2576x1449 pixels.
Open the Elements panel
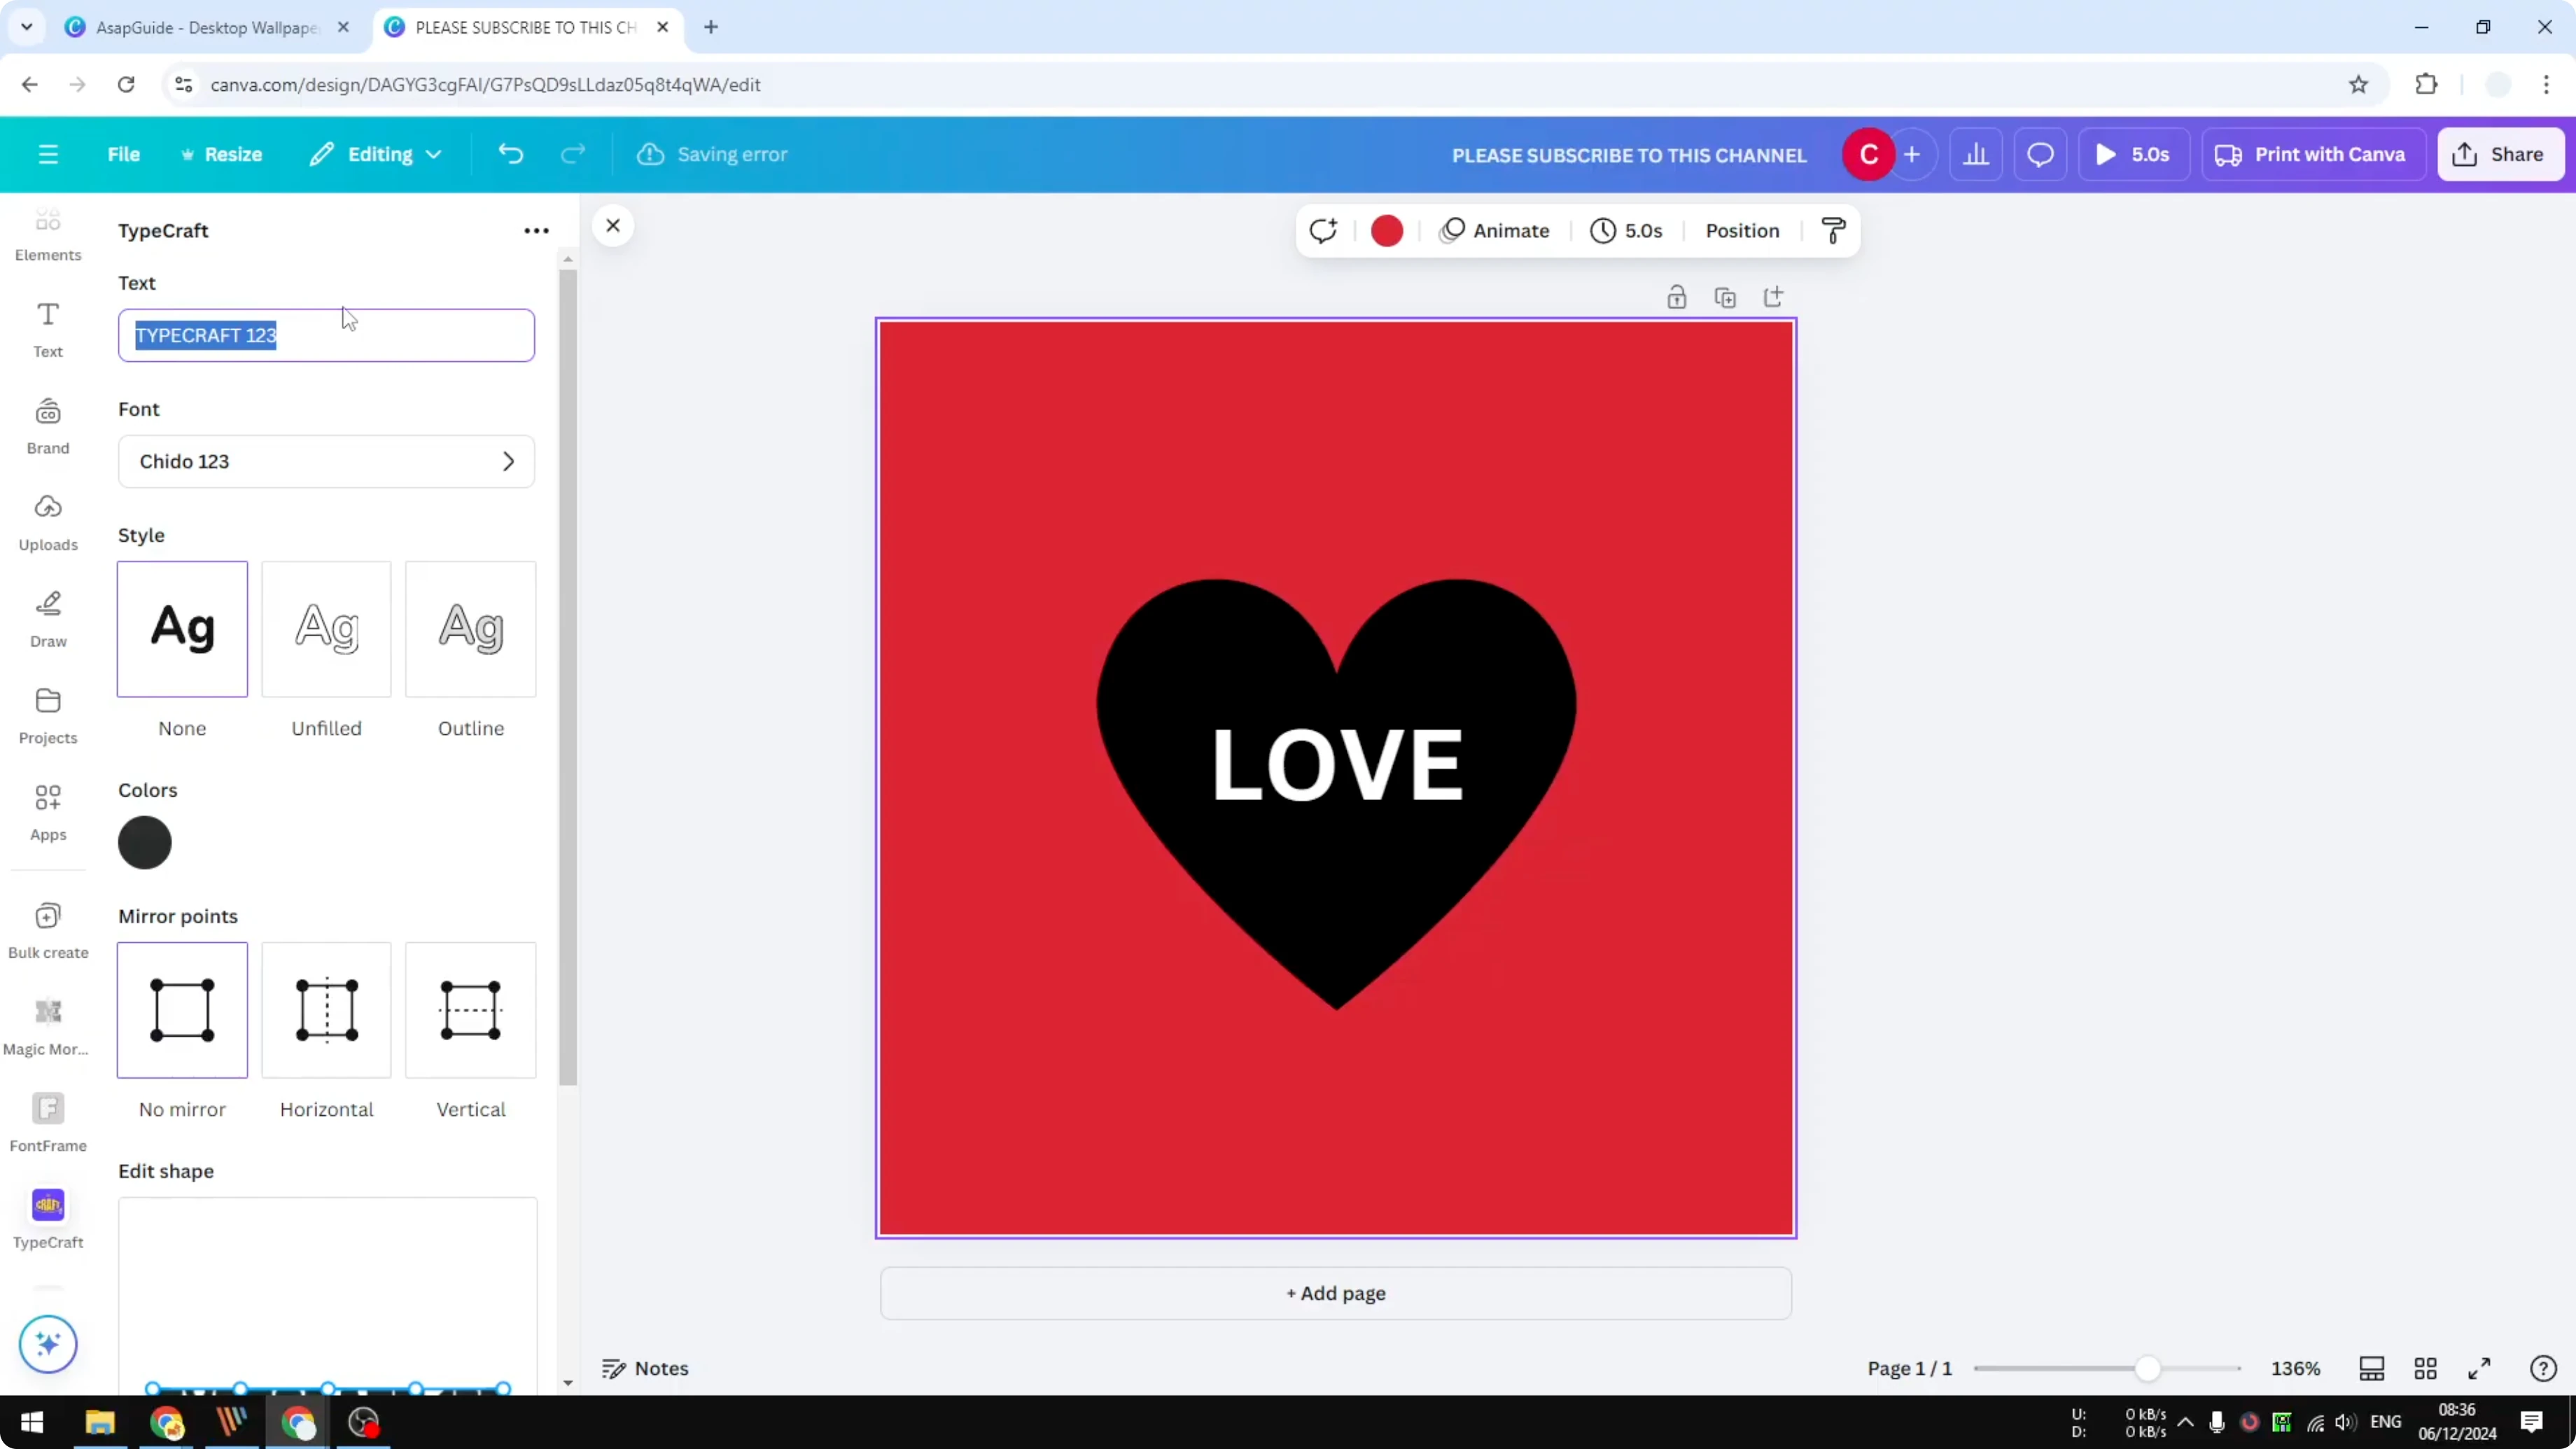click(48, 235)
